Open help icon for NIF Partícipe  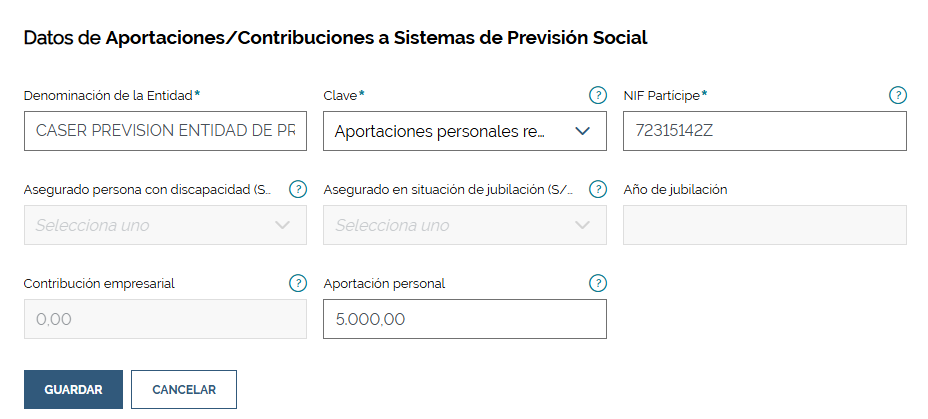coord(898,95)
